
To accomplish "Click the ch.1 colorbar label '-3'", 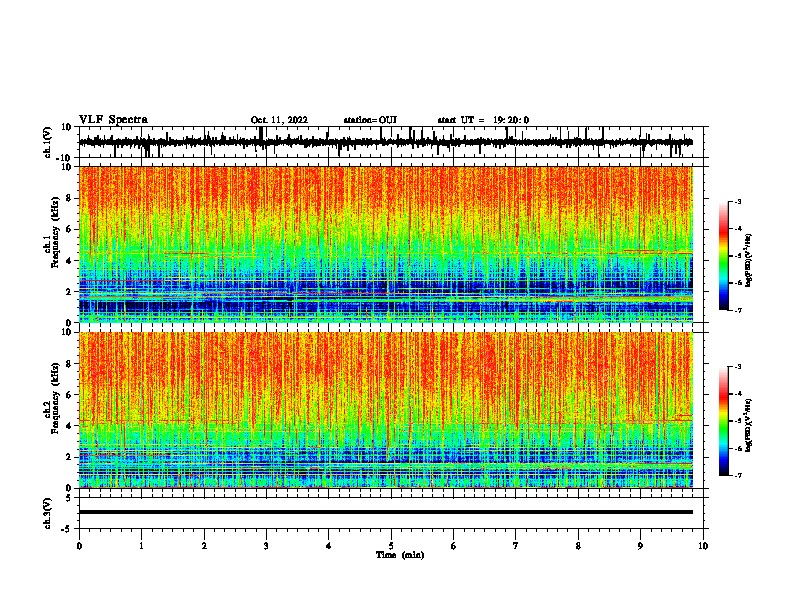I will pos(738,201).
